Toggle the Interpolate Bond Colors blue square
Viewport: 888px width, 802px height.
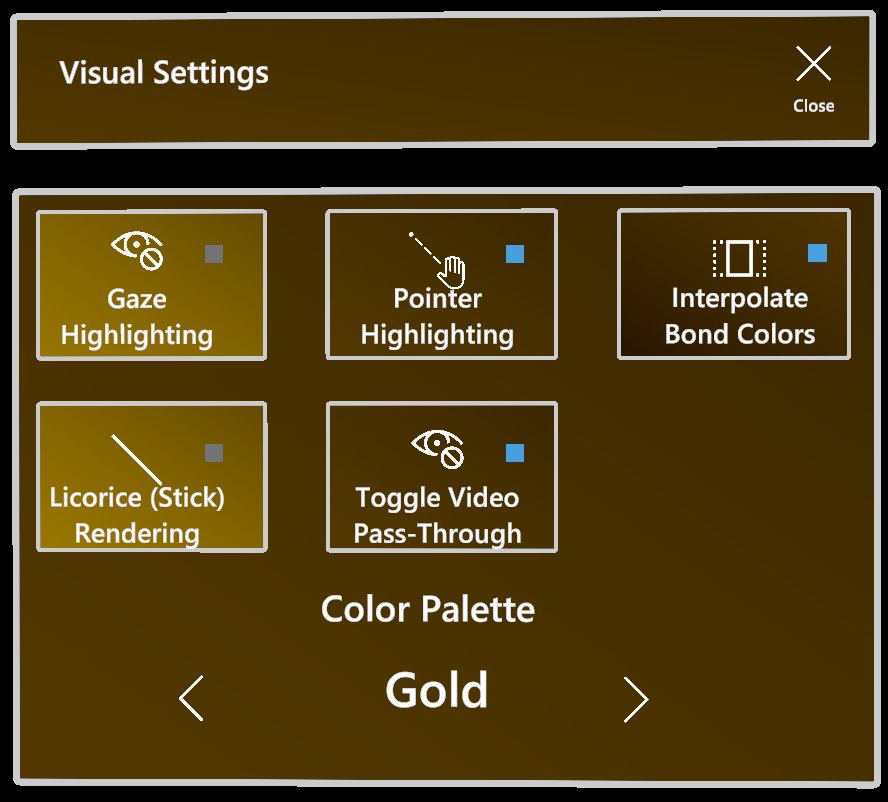coord(817,254)
